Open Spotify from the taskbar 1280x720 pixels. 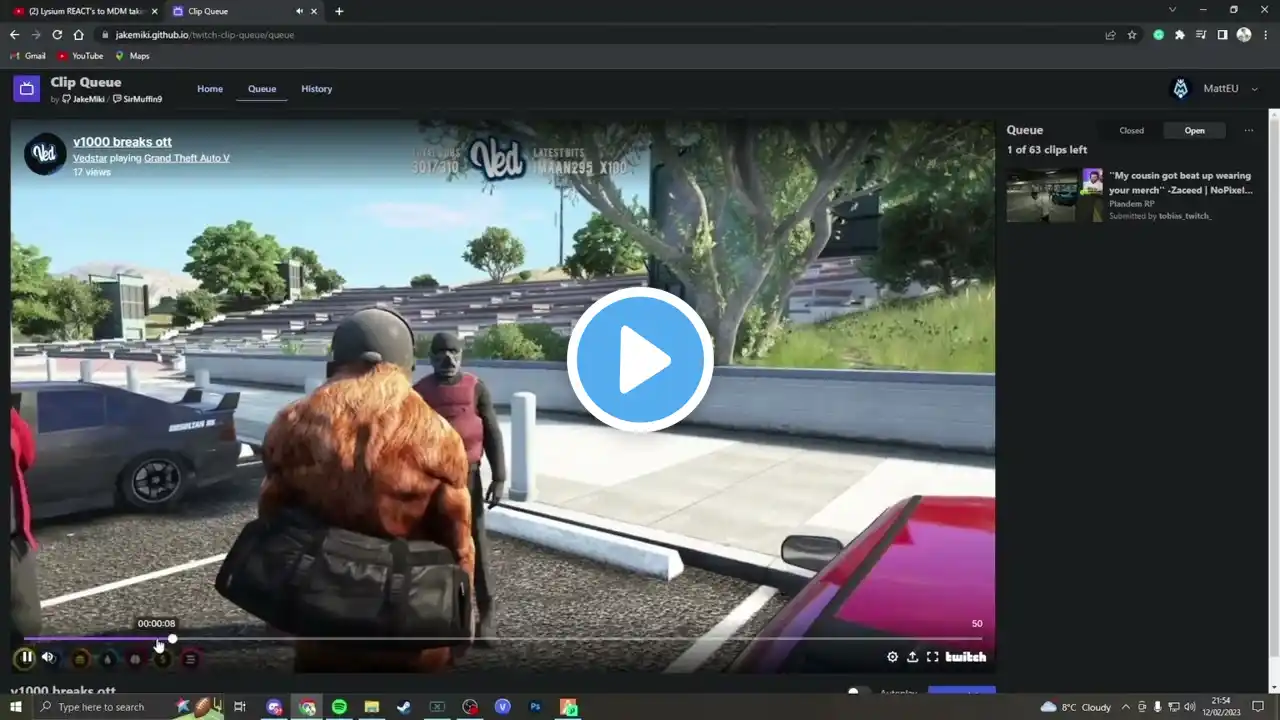tap(339, 707)
